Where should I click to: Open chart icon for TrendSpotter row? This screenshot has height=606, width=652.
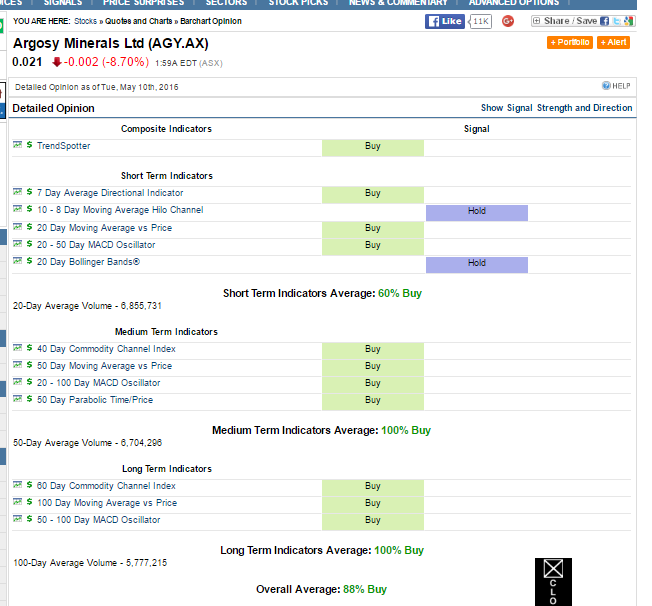[17, 145]
